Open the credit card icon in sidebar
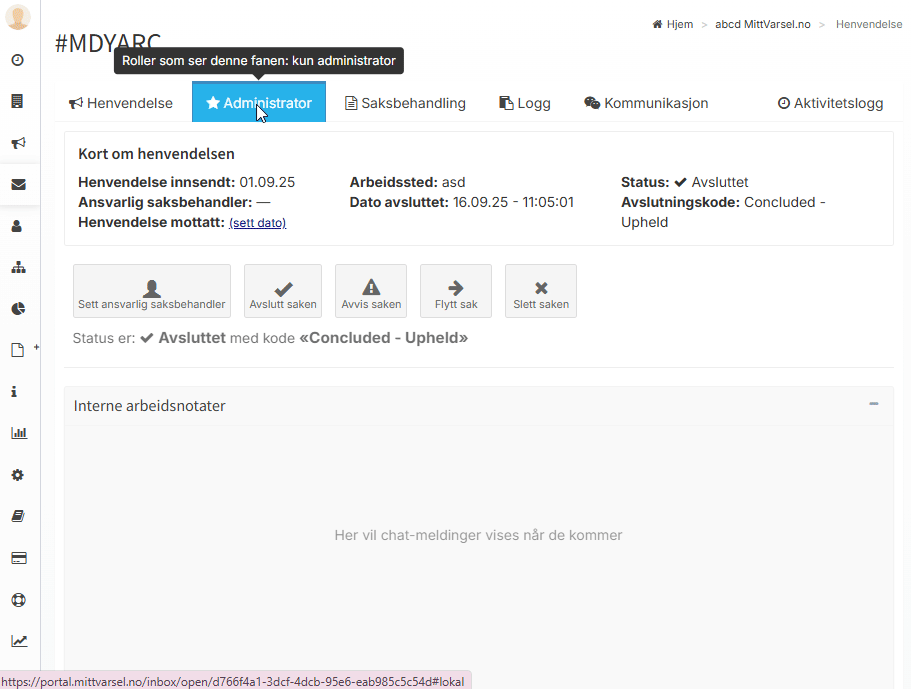 [x=18, y=558]
